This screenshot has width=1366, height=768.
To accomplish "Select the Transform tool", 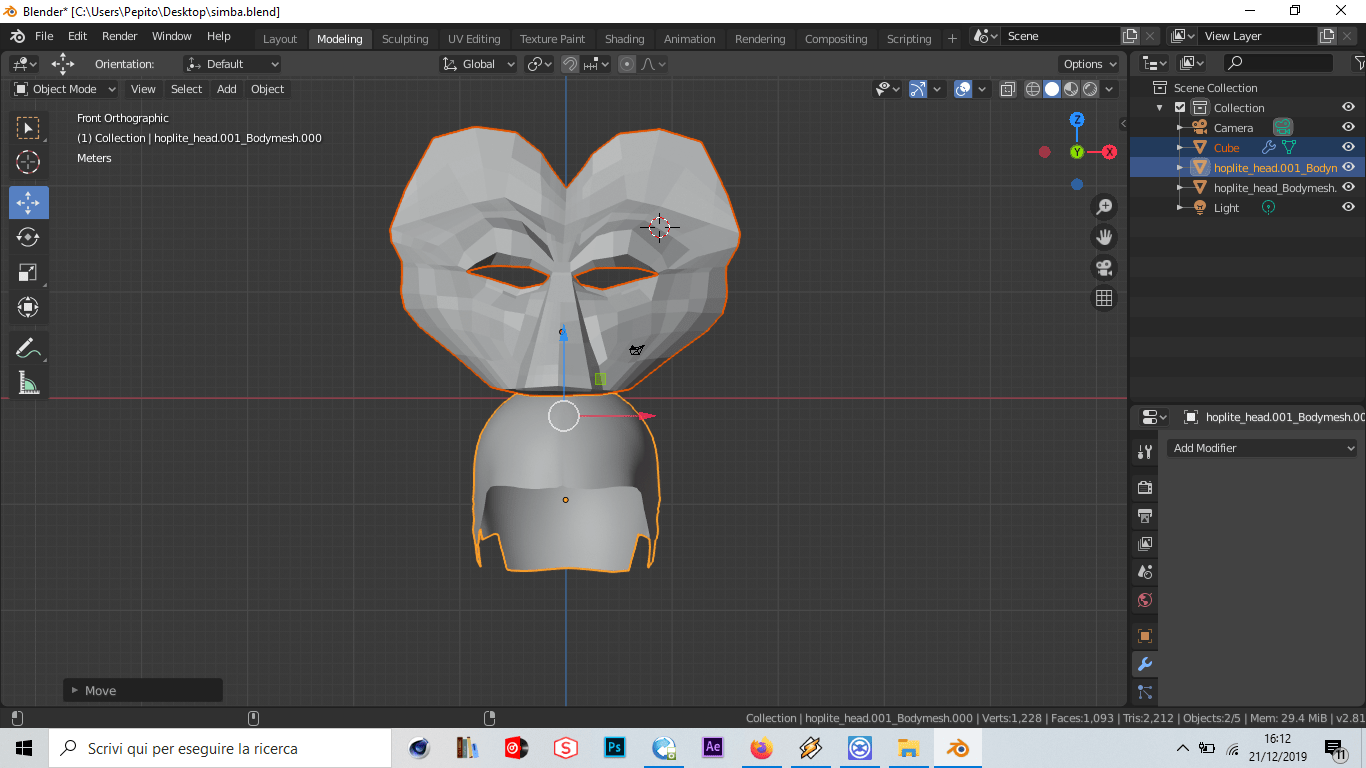I will click(x=28, y=307).
